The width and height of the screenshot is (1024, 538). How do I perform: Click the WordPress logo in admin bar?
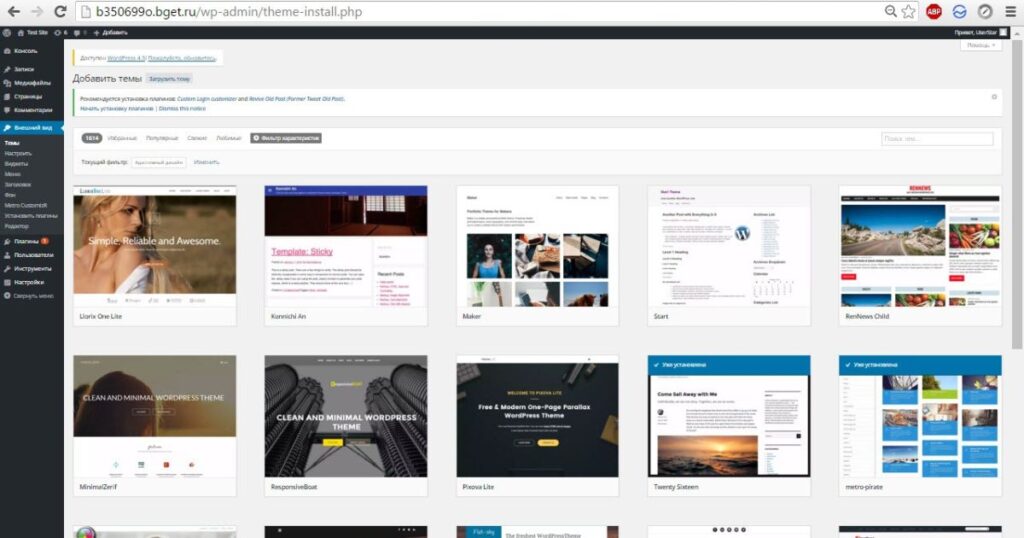(x=7, y=32)
